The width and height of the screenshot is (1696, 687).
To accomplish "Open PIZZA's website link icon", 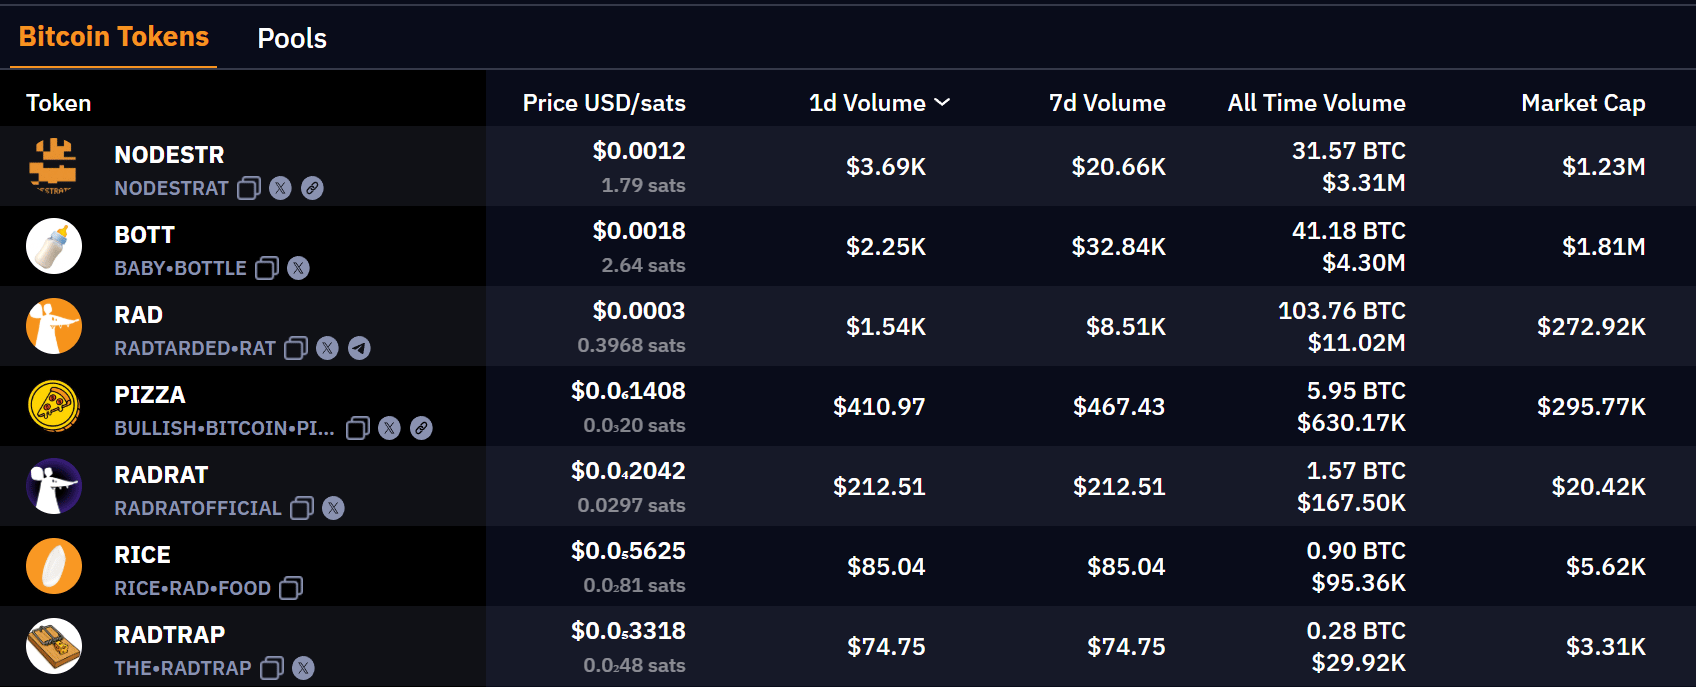I will click(x=422, y=428).
